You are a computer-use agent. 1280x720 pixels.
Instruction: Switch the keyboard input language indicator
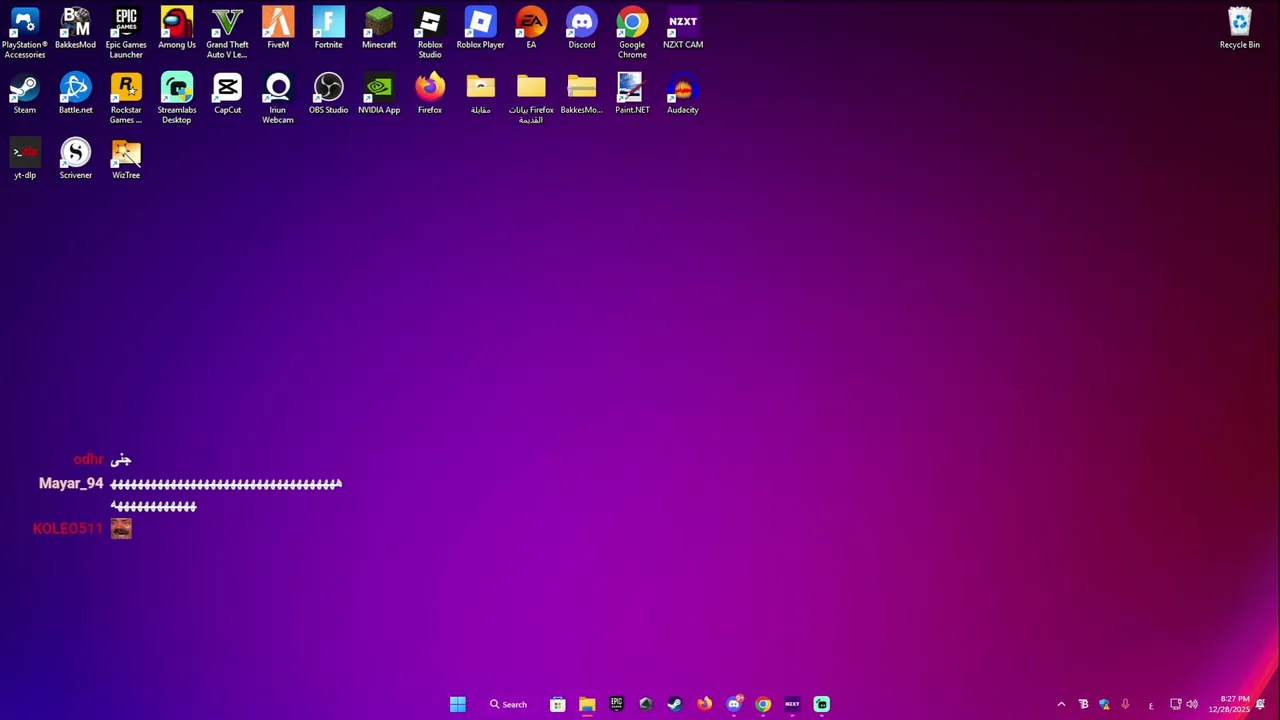(1151, 705)
